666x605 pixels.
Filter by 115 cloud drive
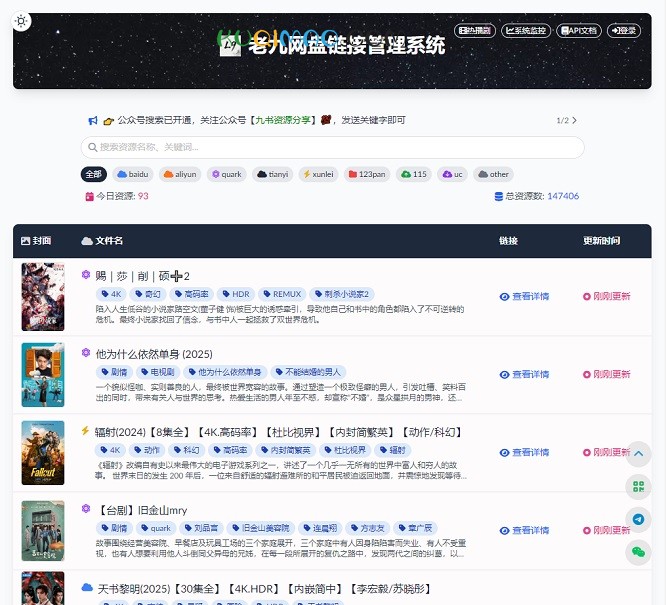point(414,174)
